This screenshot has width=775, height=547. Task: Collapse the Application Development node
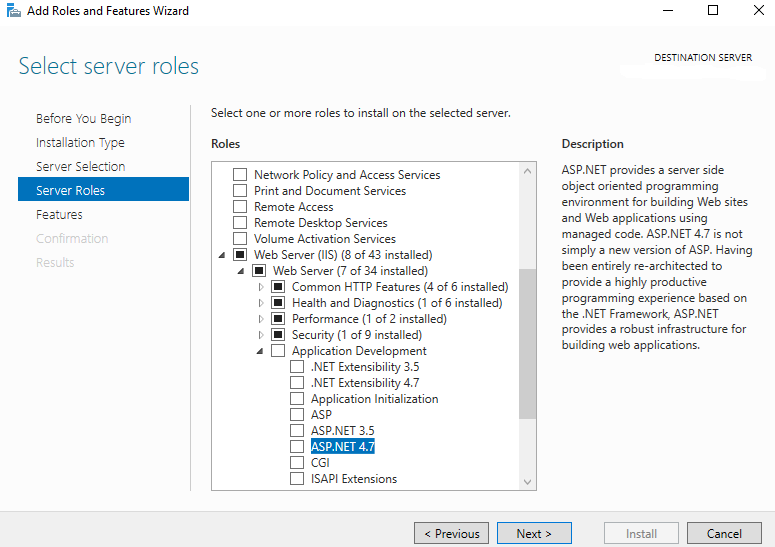260,351
